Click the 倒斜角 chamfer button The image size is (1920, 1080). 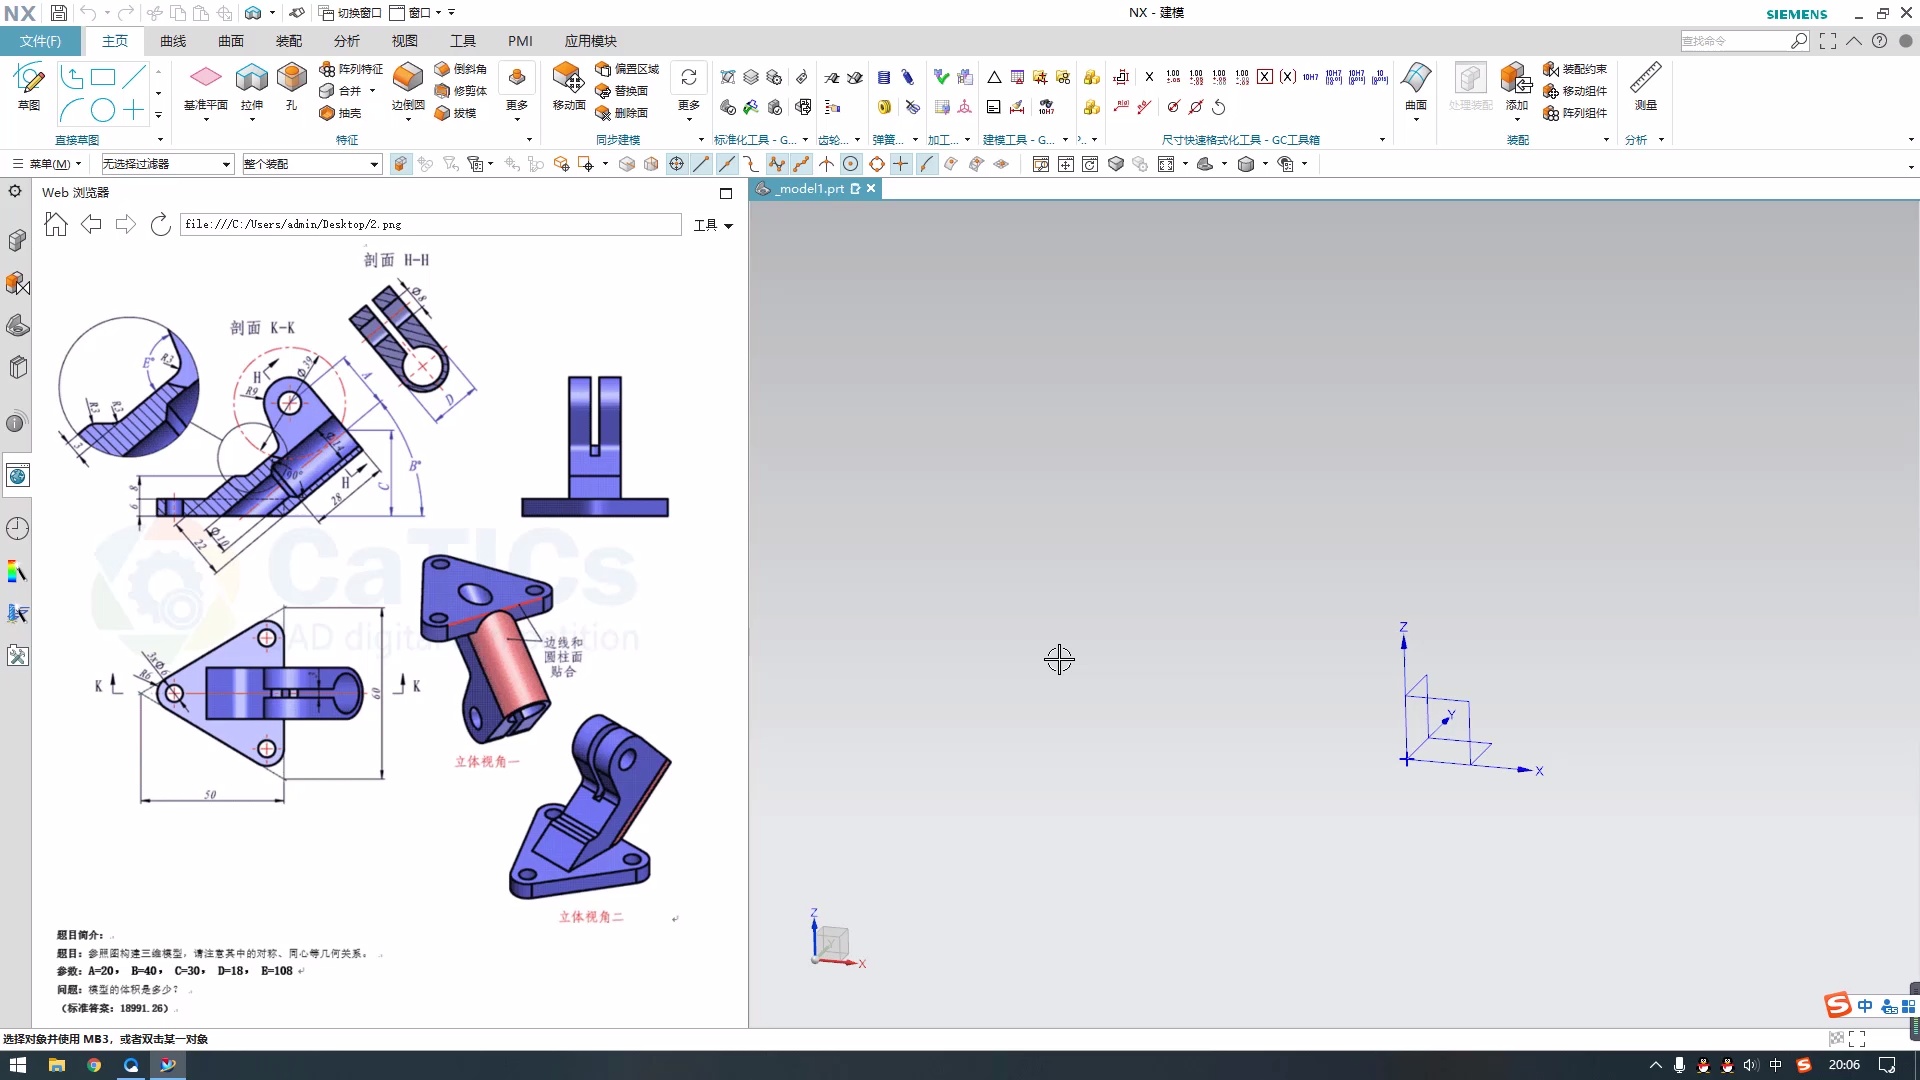[x=460, y=69]
